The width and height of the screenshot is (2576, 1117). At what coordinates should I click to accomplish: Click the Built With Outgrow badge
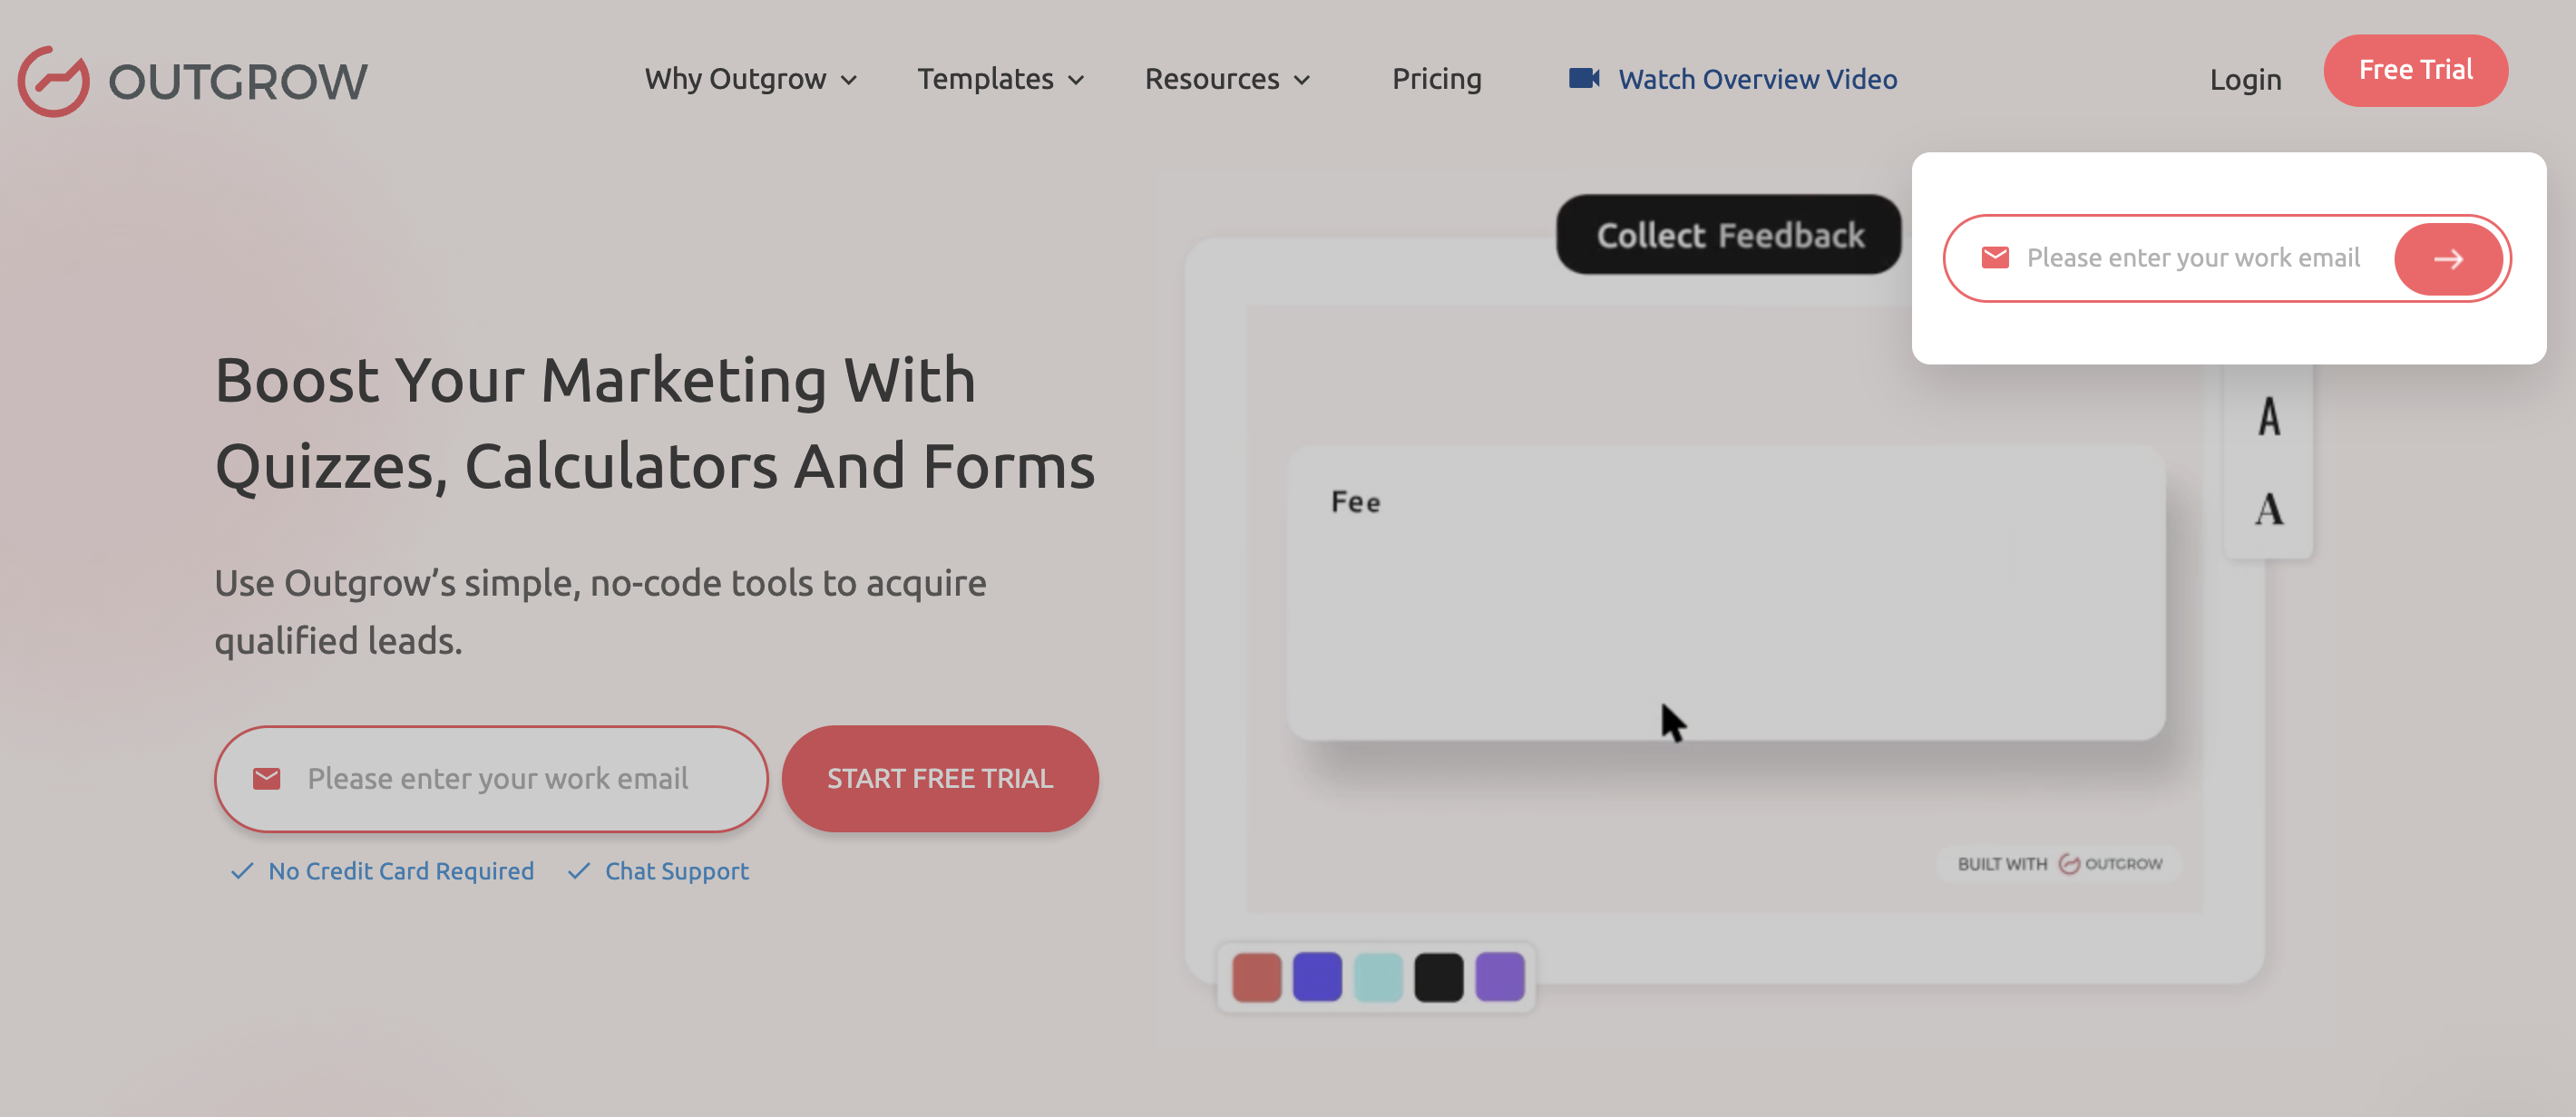[2059, 864]
